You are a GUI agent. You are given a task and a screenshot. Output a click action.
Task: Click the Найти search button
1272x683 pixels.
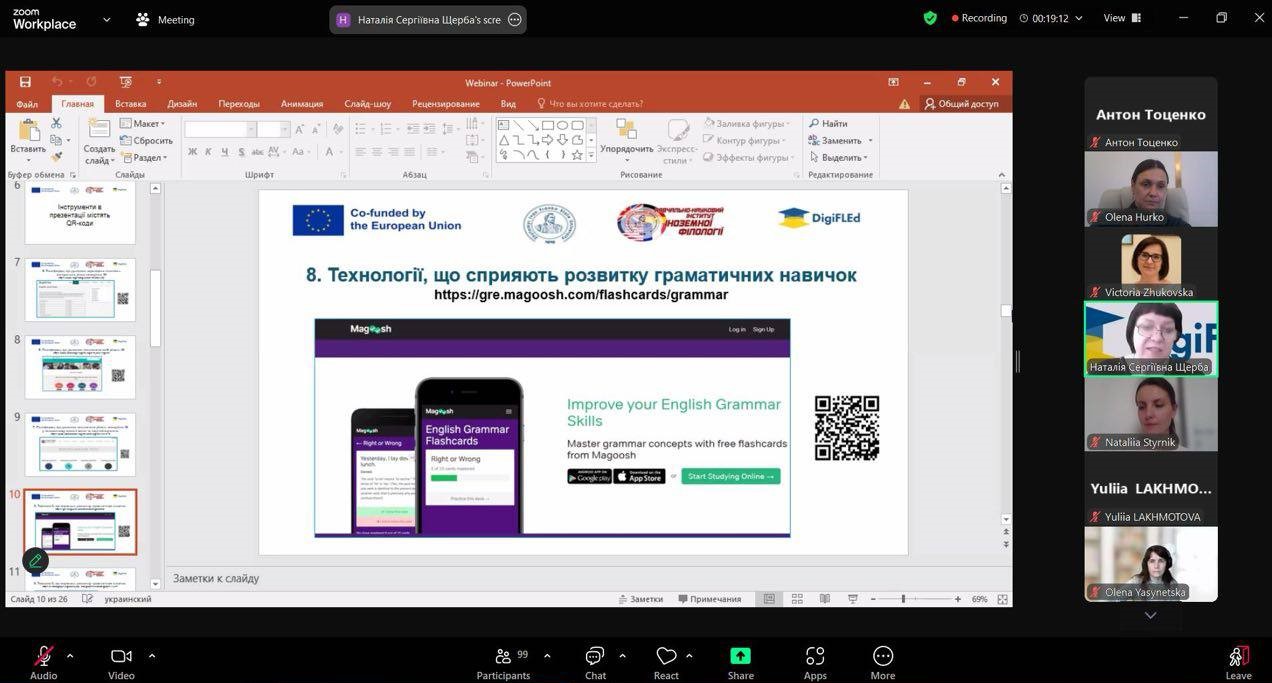829,124
